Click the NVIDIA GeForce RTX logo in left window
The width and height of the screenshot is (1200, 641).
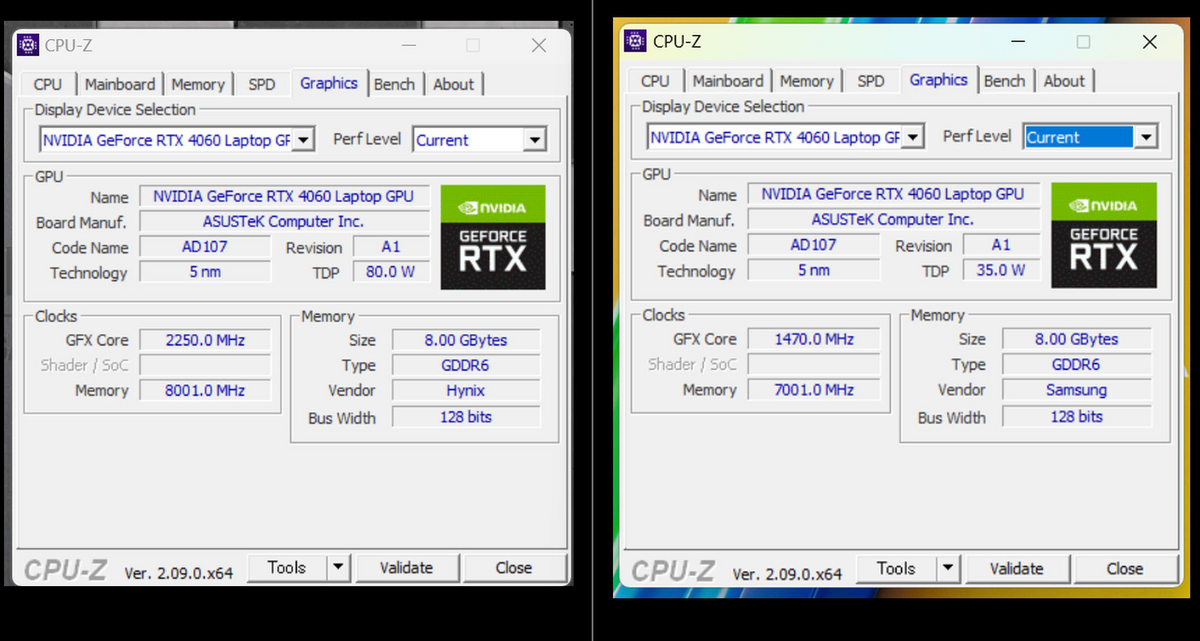tap(492, 236)
